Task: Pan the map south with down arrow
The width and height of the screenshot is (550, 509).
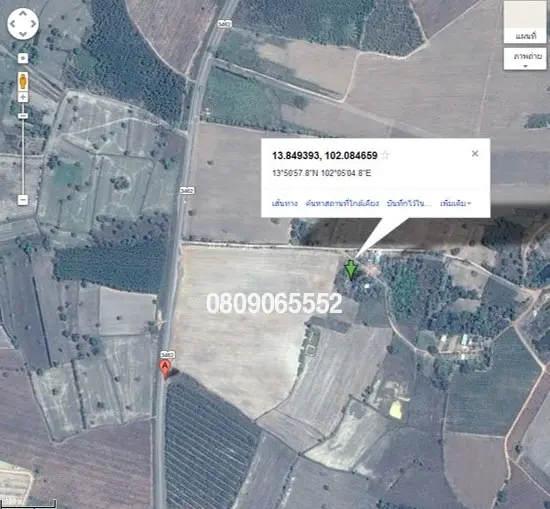Action: point(23,34)
